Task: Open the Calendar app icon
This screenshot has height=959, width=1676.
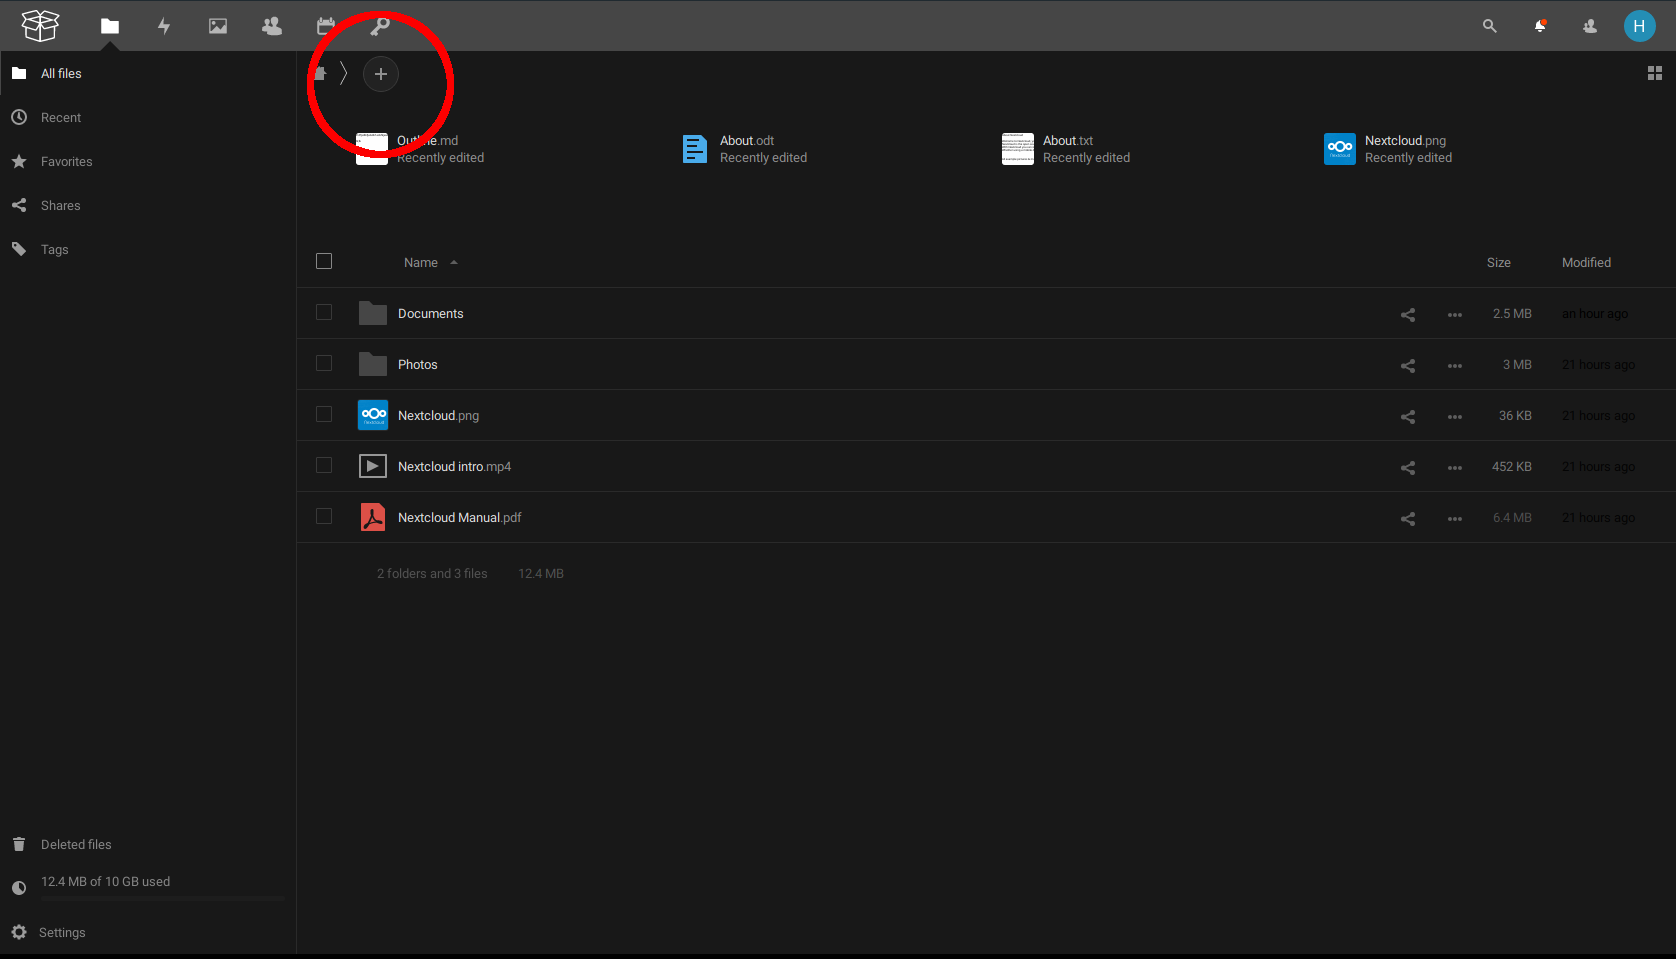Action: coord(325,26)
